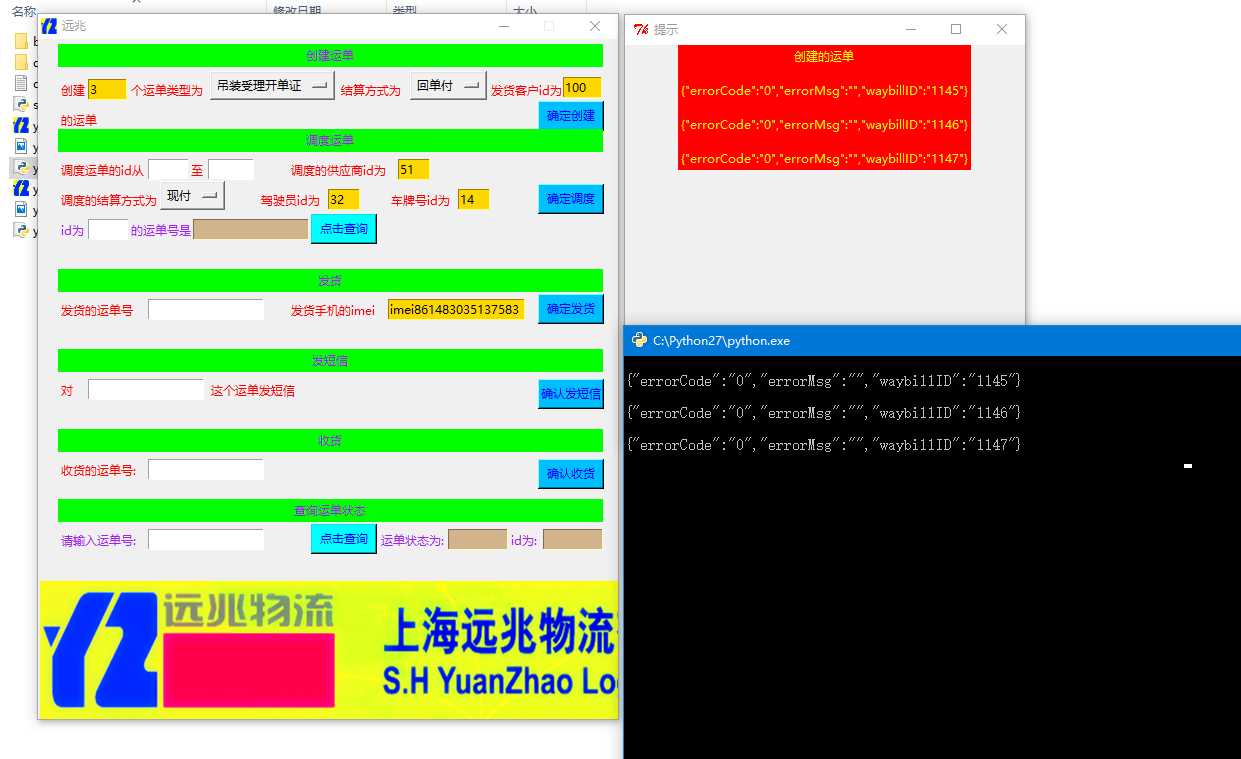Click the Python icon in console title bar

(x=640, y=340)
